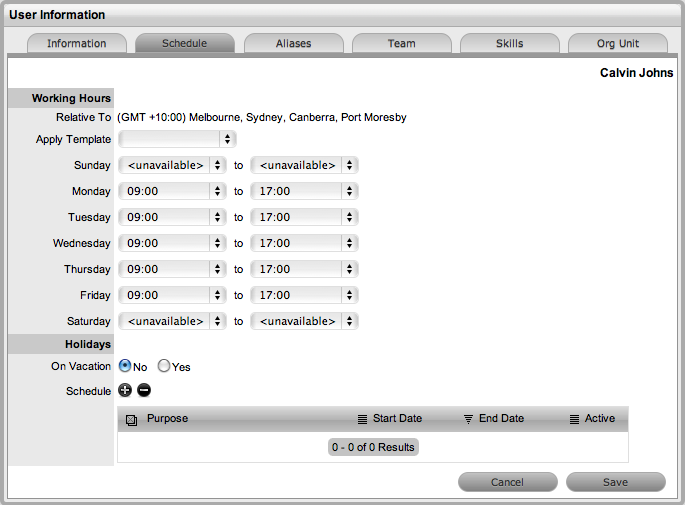Select Yes for On Vacation
Image resolution: width=685 pixels, height=505 pixels.
pos(164,366)
